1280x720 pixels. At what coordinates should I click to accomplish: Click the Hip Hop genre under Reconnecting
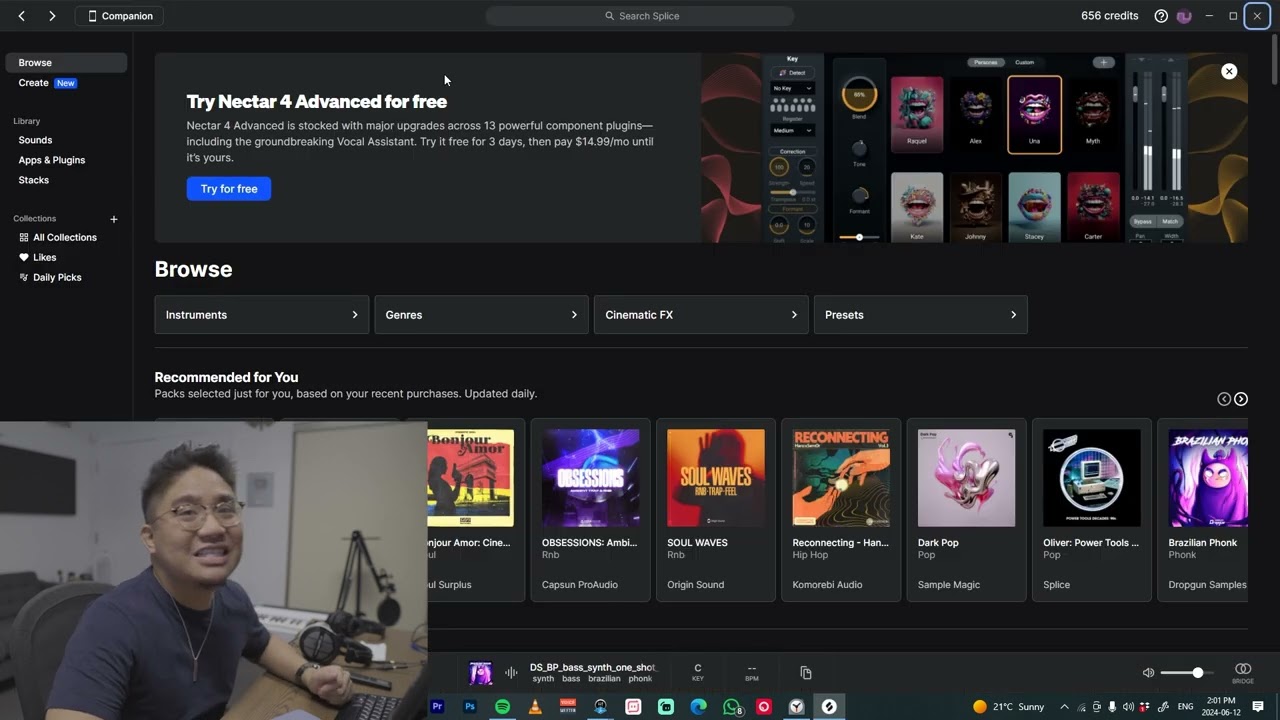point(811,555)
